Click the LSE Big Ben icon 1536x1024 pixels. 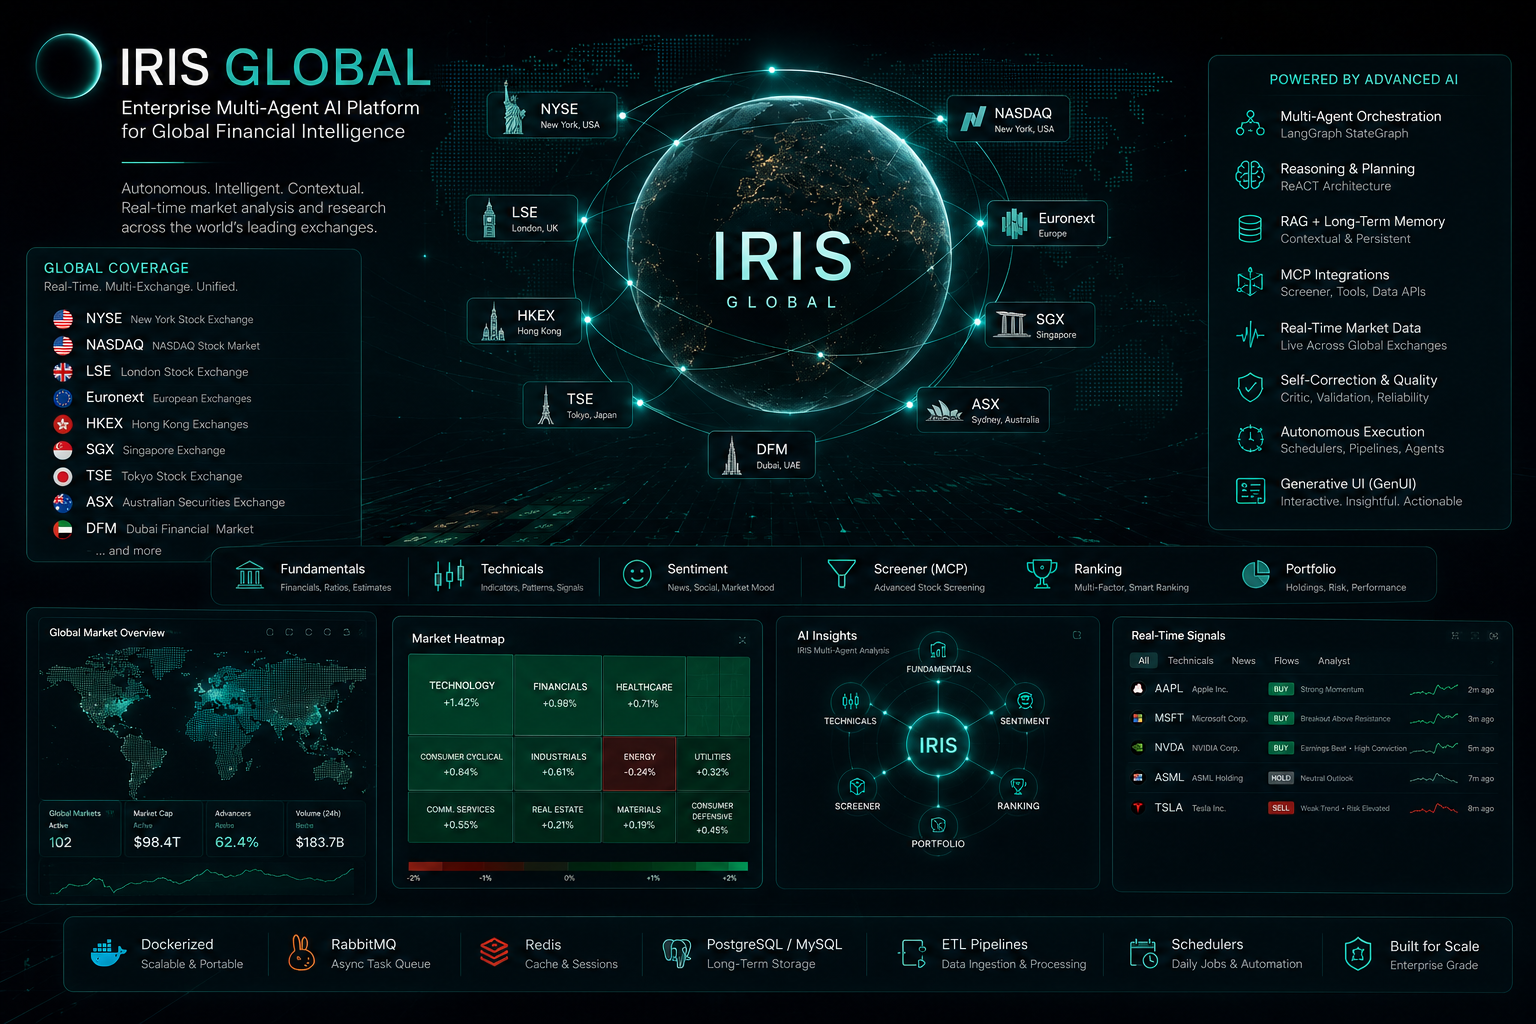489,218
